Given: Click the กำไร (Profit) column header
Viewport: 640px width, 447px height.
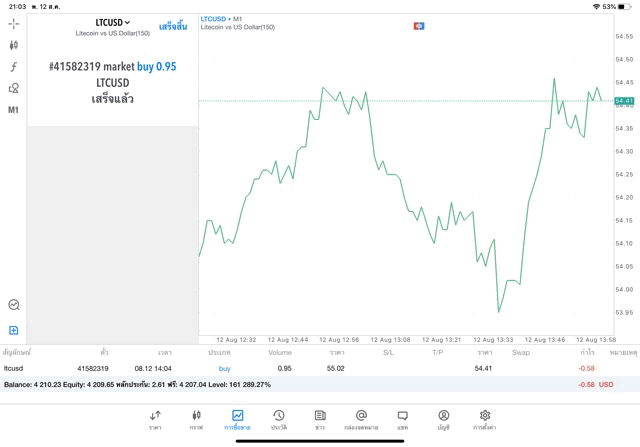Looking at the screenshot, I should [x=587, y=353].
